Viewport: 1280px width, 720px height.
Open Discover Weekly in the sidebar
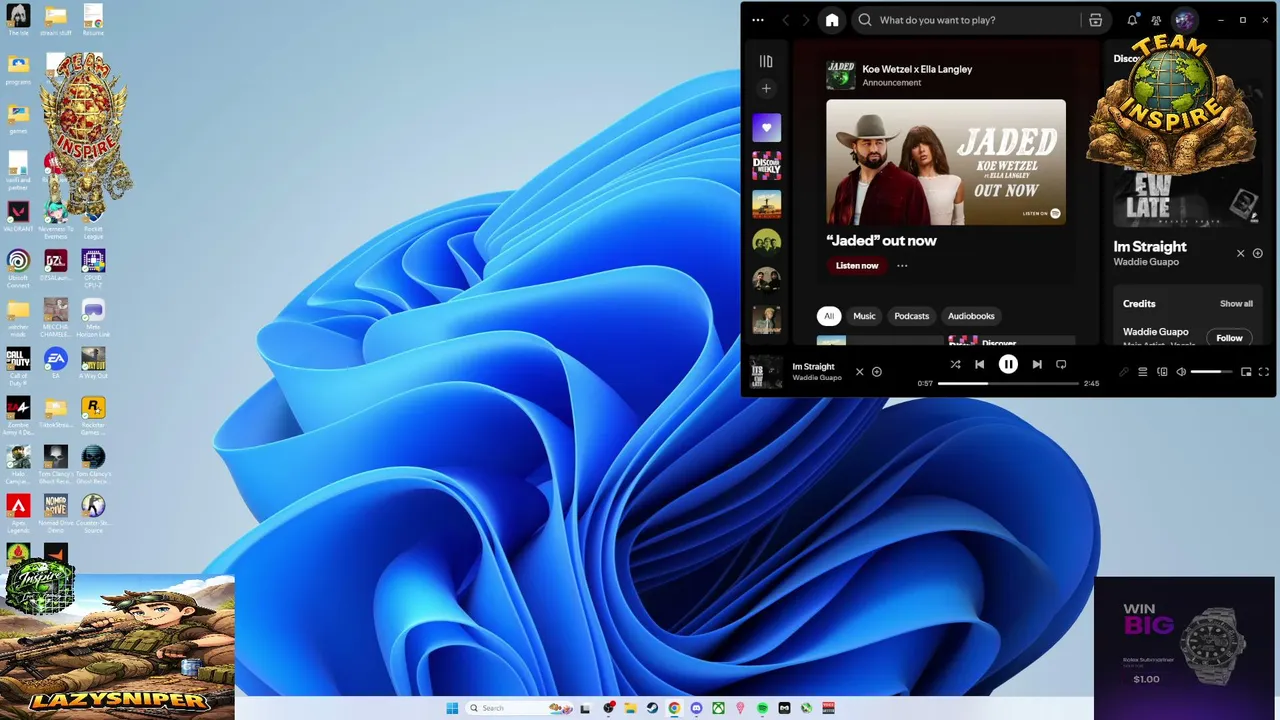tap(766, 165)
